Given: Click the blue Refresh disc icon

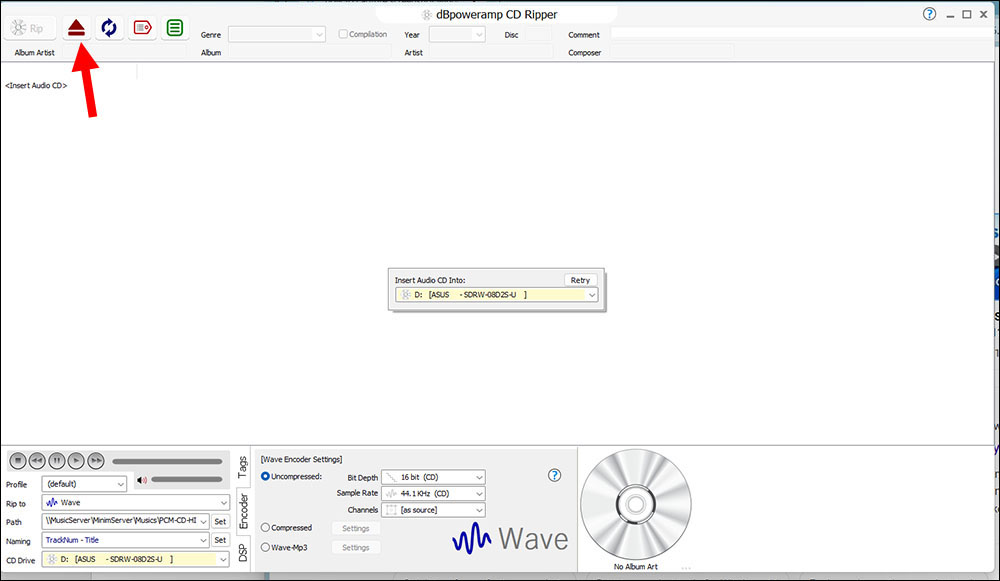Looking at the screenshot, I should click(108, 28).
